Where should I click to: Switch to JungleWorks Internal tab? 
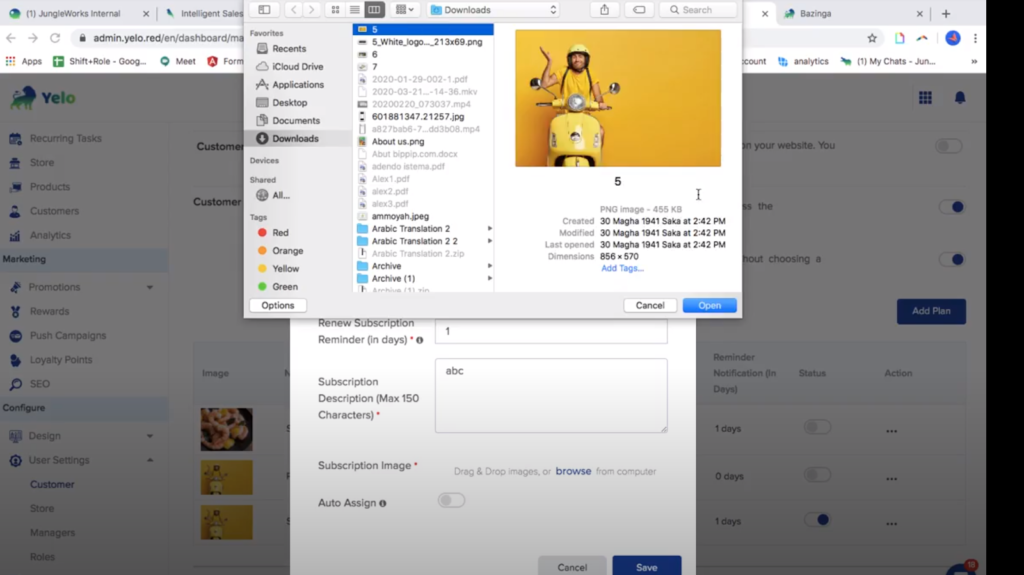80,13
